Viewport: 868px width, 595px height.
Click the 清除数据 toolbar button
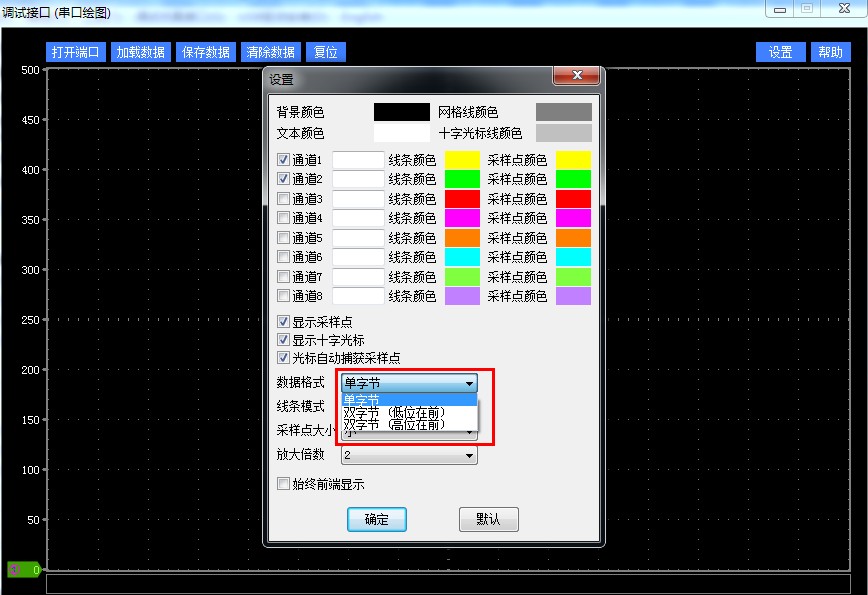(x=271, y=52)
